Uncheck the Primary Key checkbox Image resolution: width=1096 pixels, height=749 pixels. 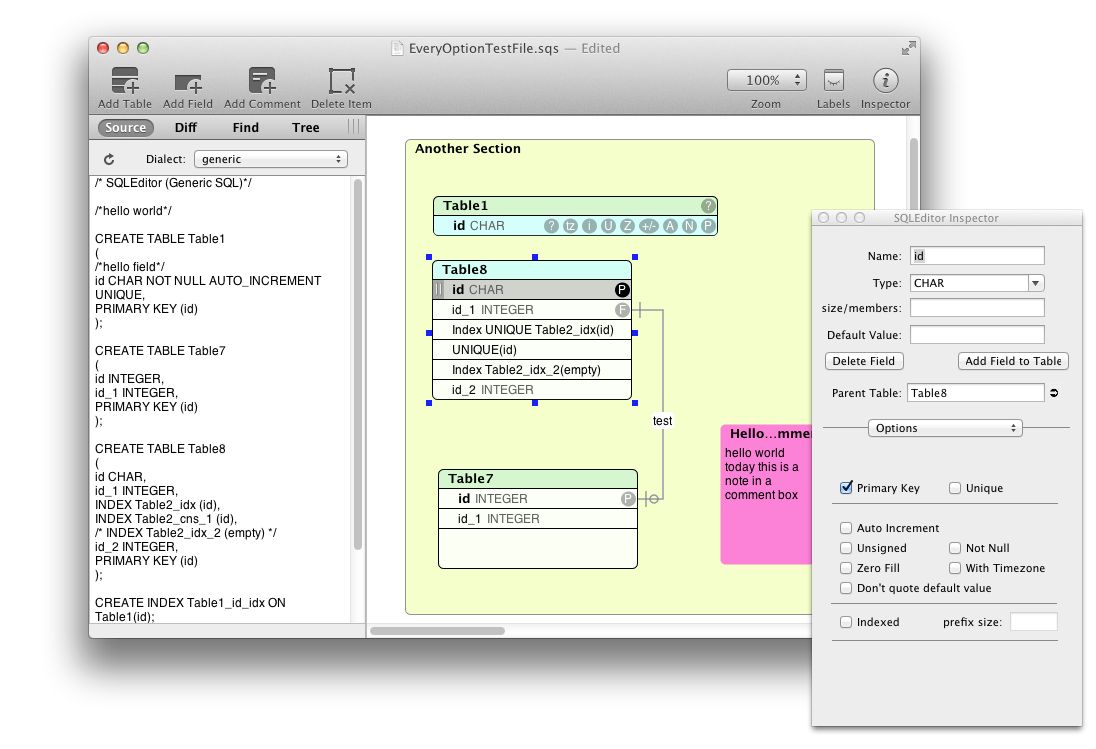coord(845,488)
